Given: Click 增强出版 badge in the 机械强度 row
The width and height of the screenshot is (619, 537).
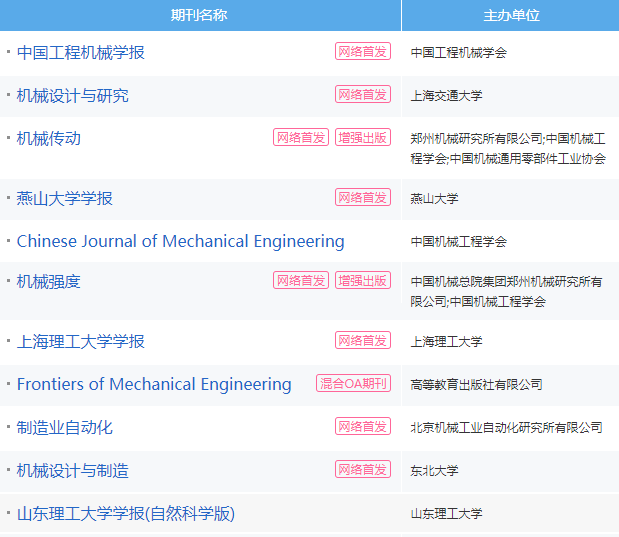Looking at the screenshot, I should [363, 280].
